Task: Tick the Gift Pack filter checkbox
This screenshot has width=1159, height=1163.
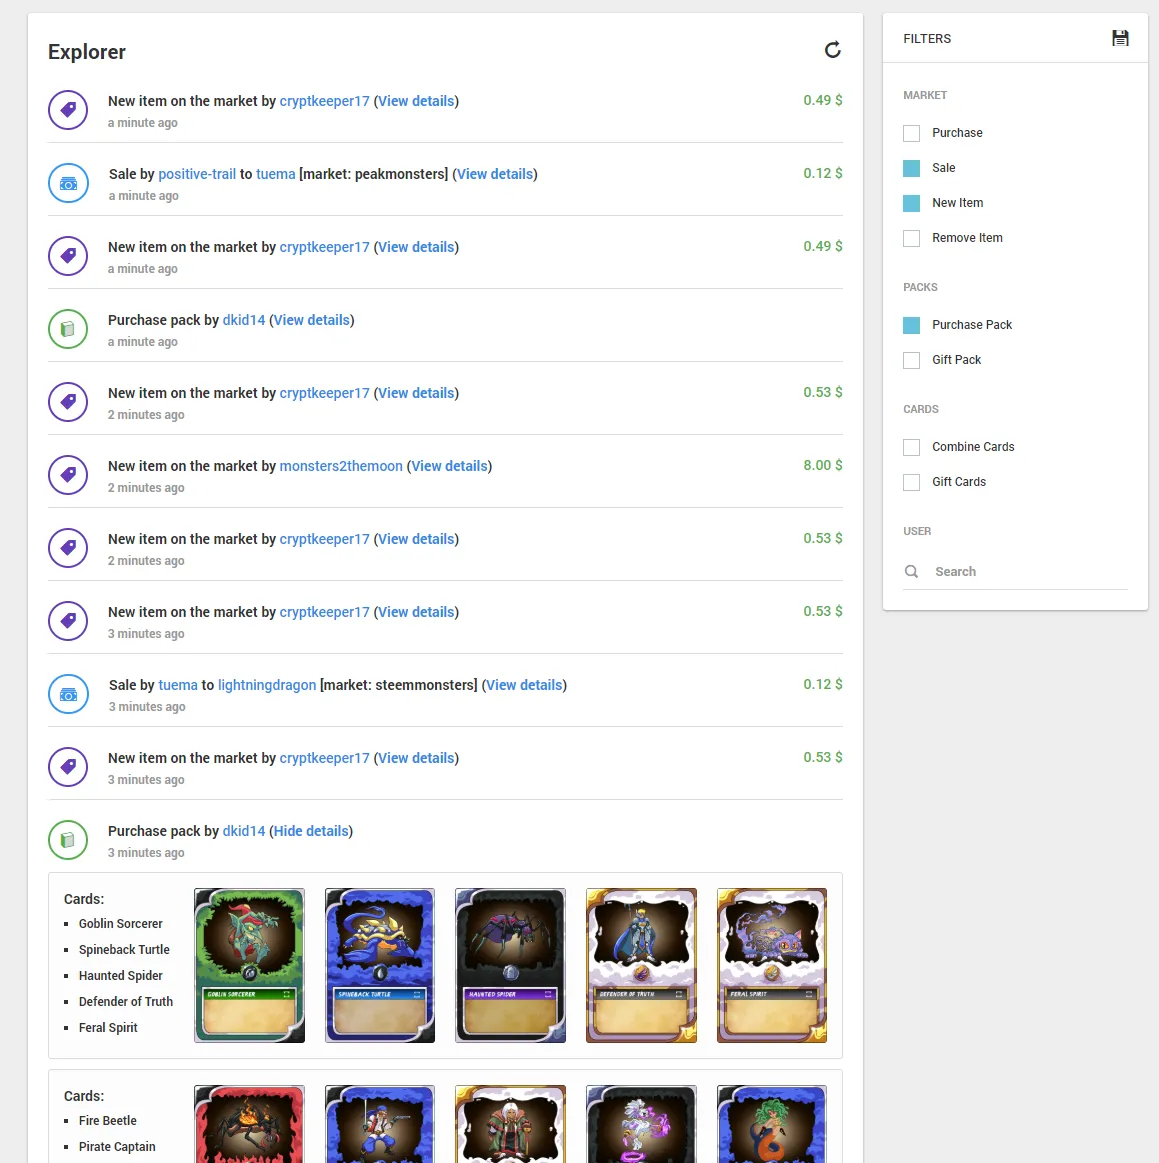Action: click(911, 360)
